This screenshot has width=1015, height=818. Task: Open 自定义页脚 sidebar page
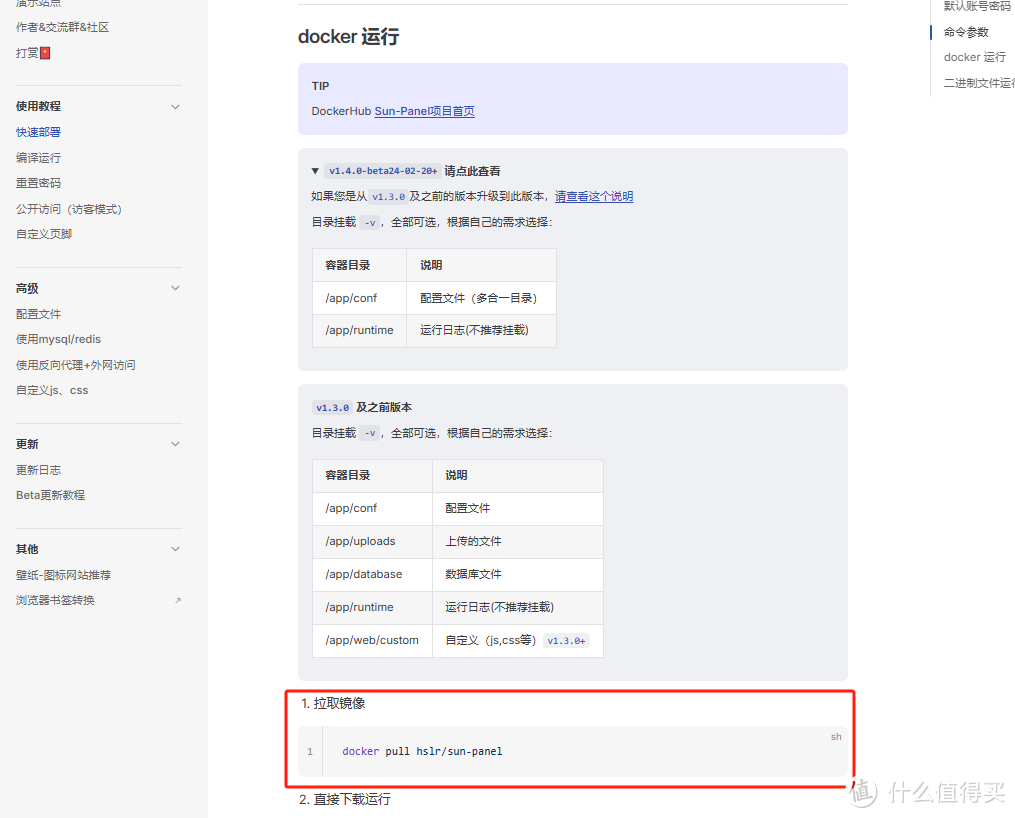(44, 234)
